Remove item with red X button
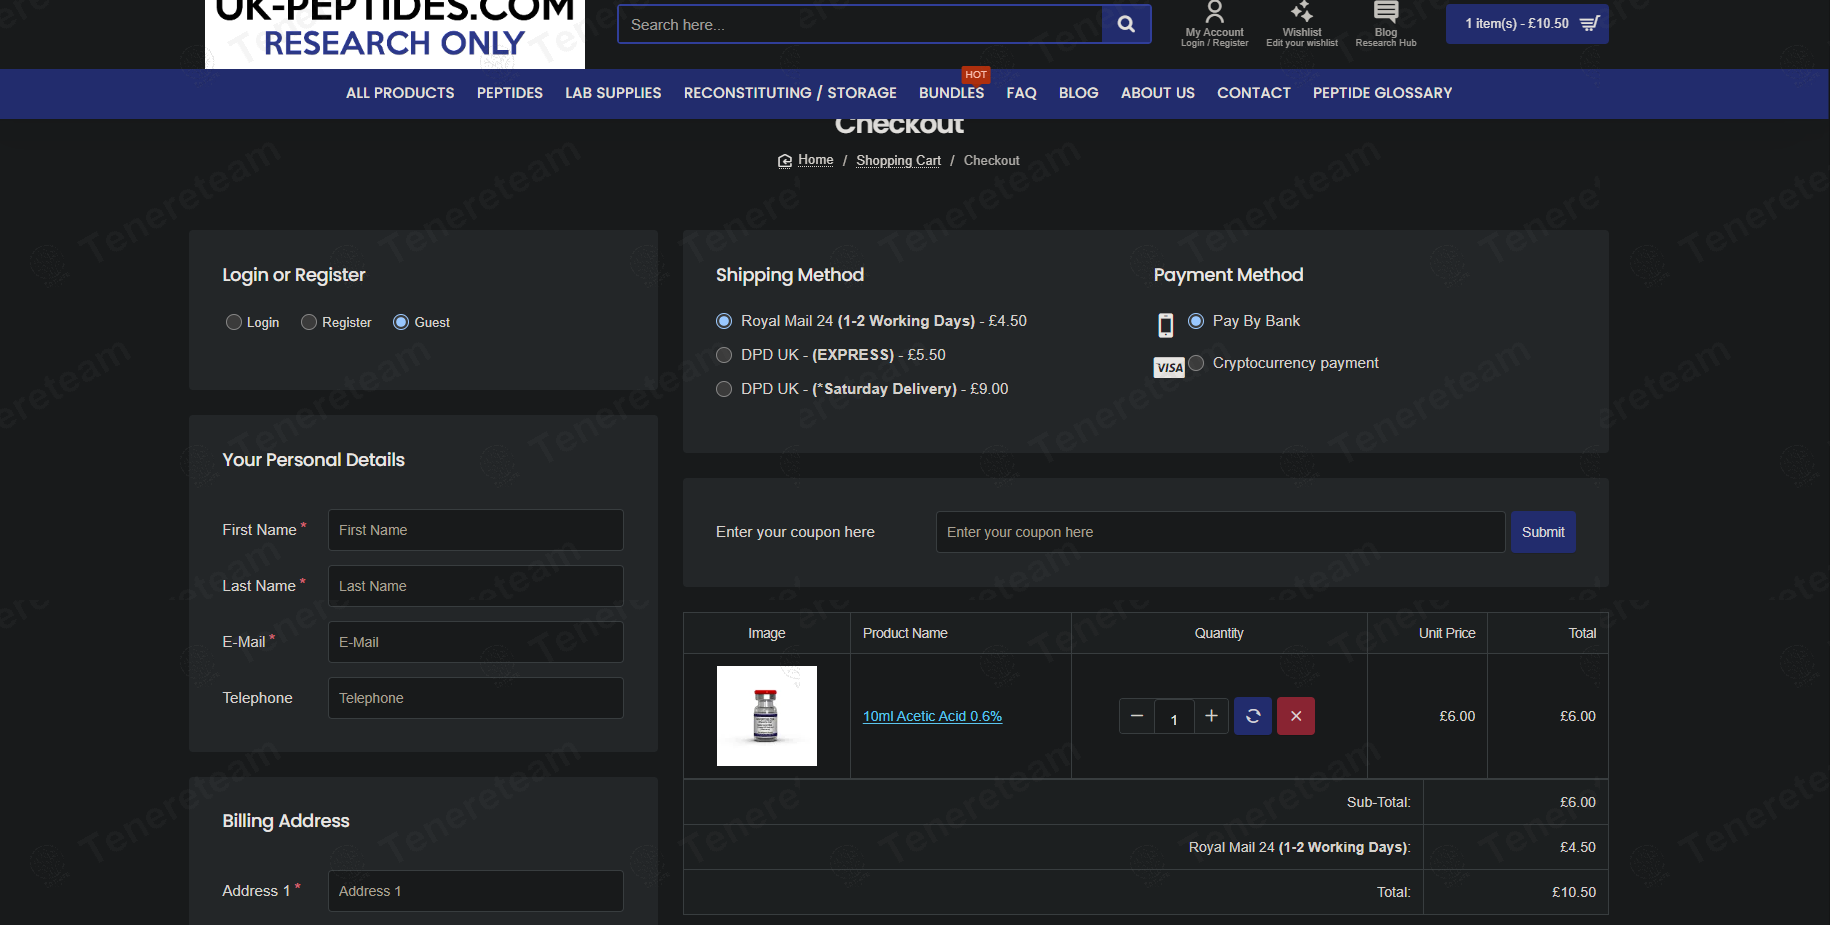The width and height of the screenshot is (1830, 925). [x=1296, y=716]
